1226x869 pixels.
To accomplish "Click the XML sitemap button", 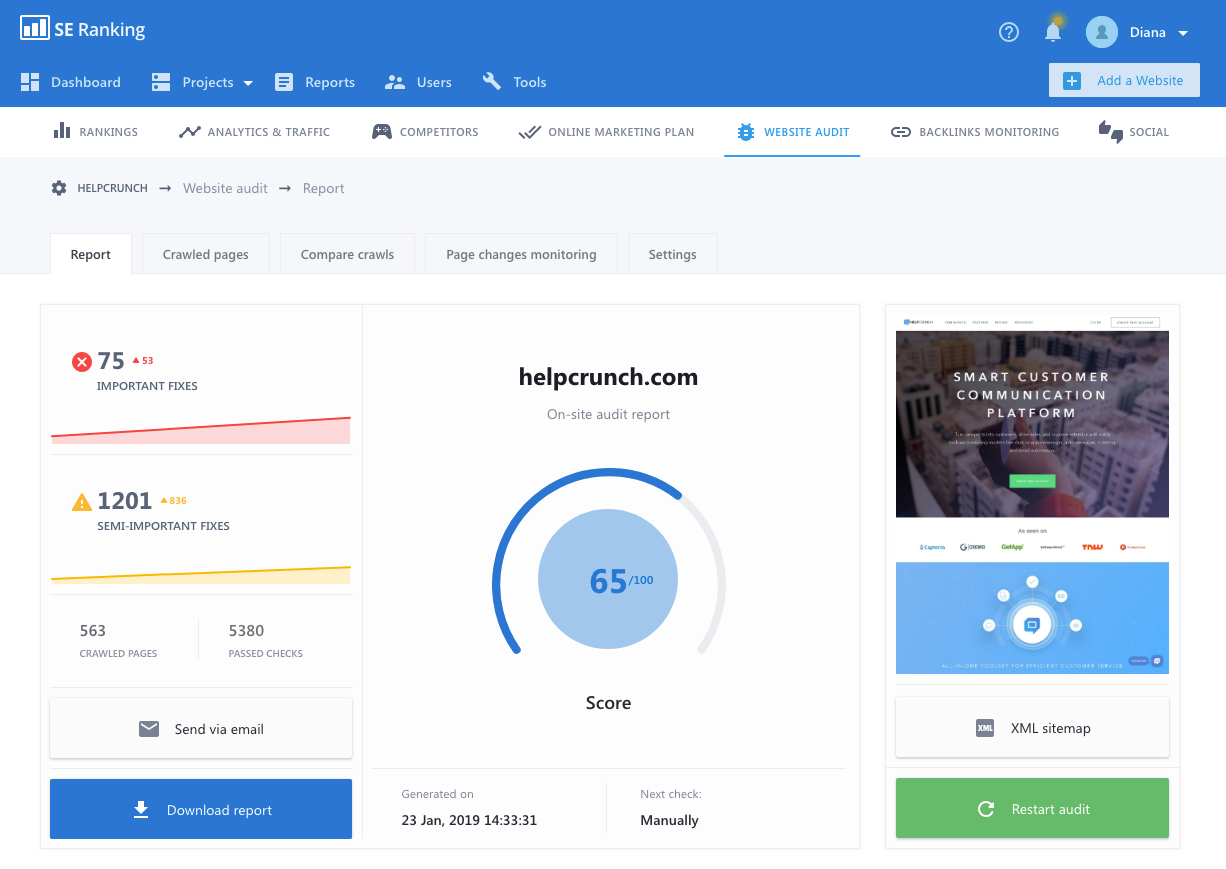I will click(1032, 727).
